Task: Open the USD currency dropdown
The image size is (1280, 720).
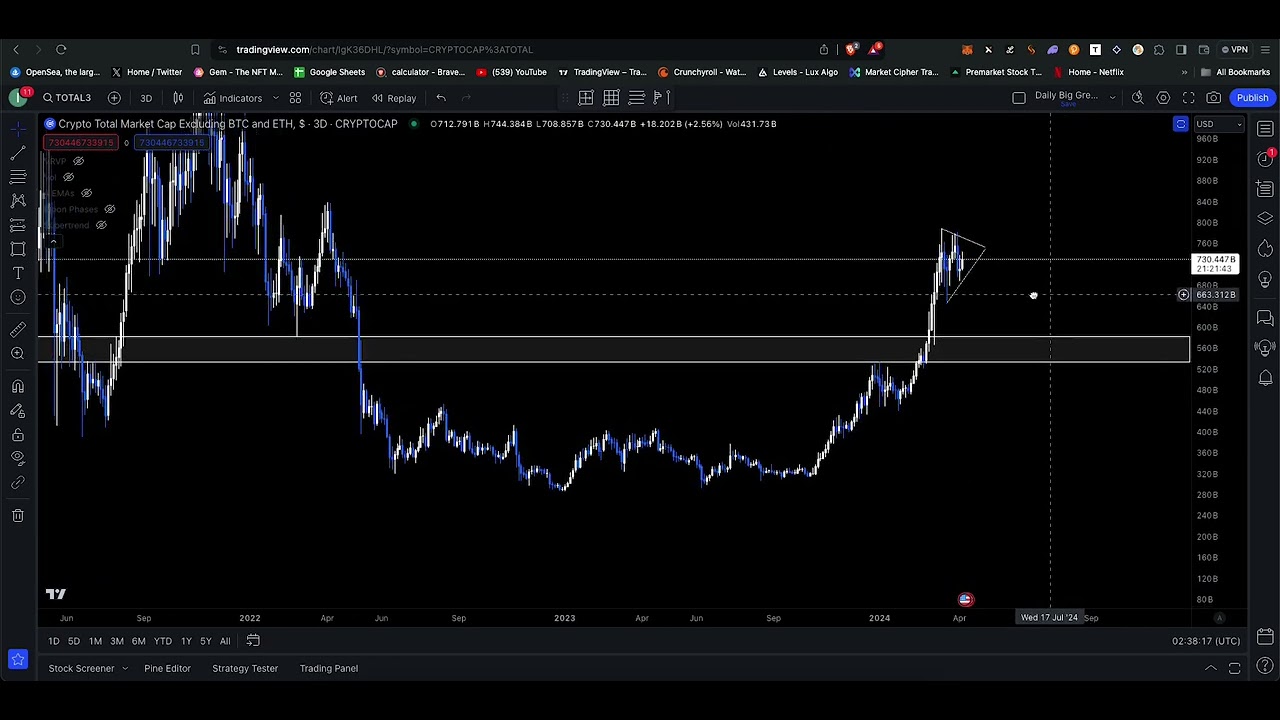Action: (x=1219, y=125)
